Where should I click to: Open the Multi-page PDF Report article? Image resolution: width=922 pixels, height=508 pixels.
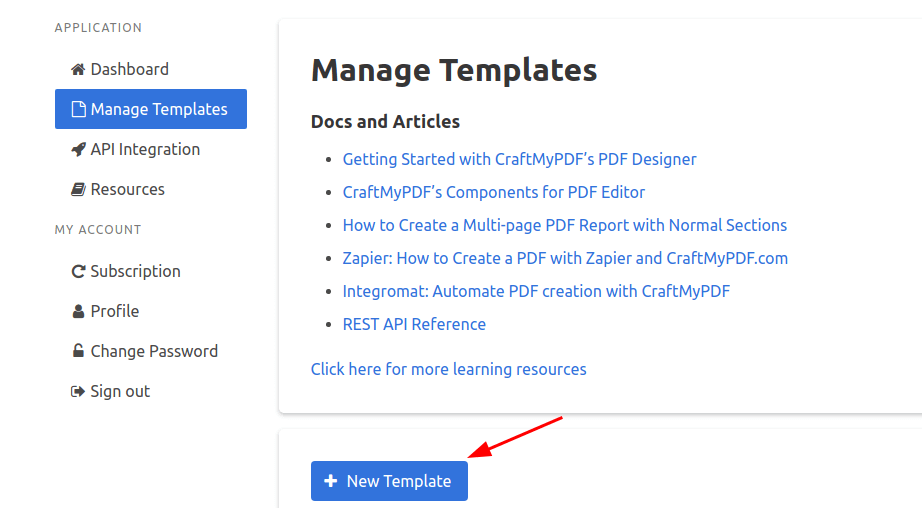[564, 225]
